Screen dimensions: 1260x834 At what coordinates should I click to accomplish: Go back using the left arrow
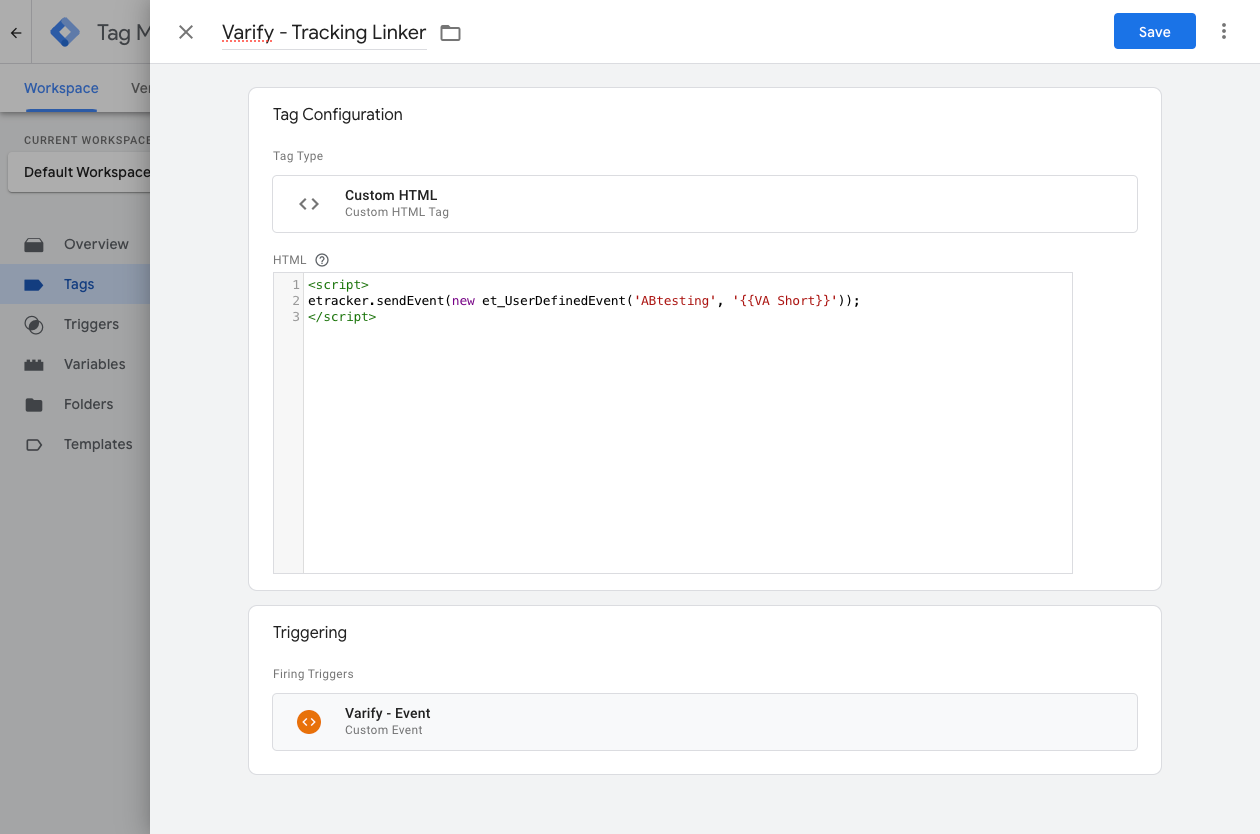coord(16,33)
